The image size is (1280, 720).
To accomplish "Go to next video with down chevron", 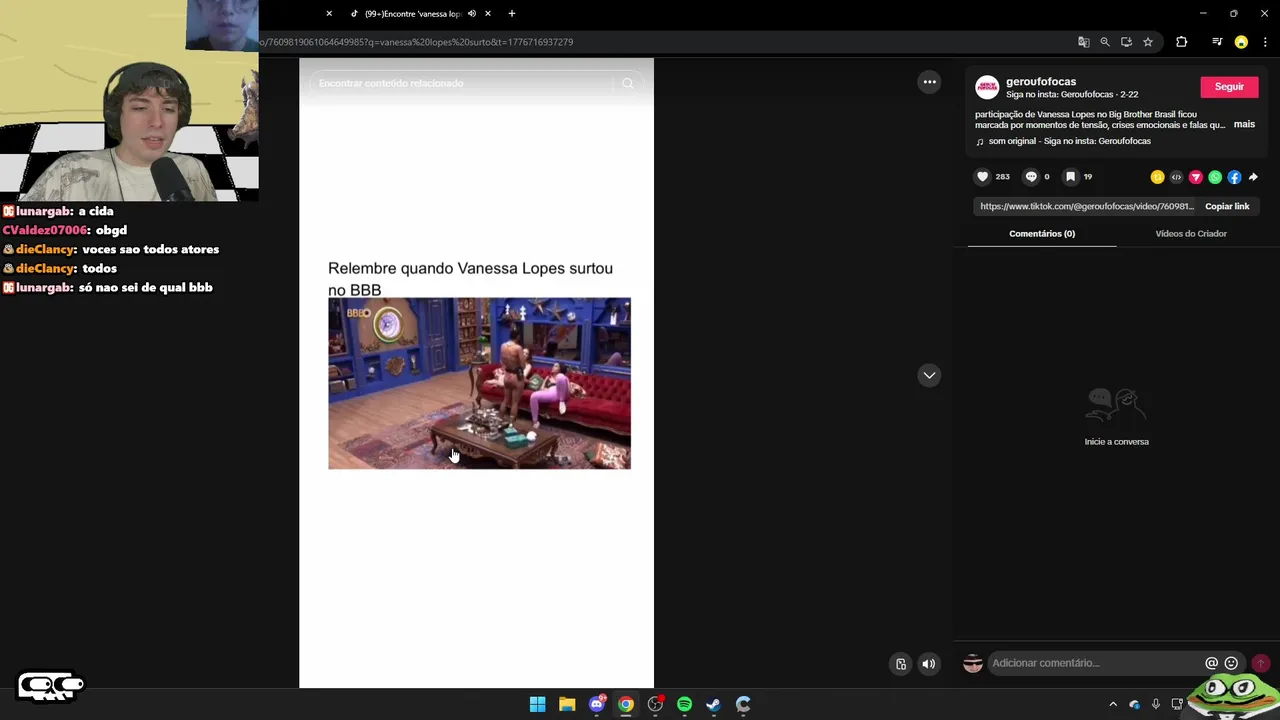I will (929, 375).
